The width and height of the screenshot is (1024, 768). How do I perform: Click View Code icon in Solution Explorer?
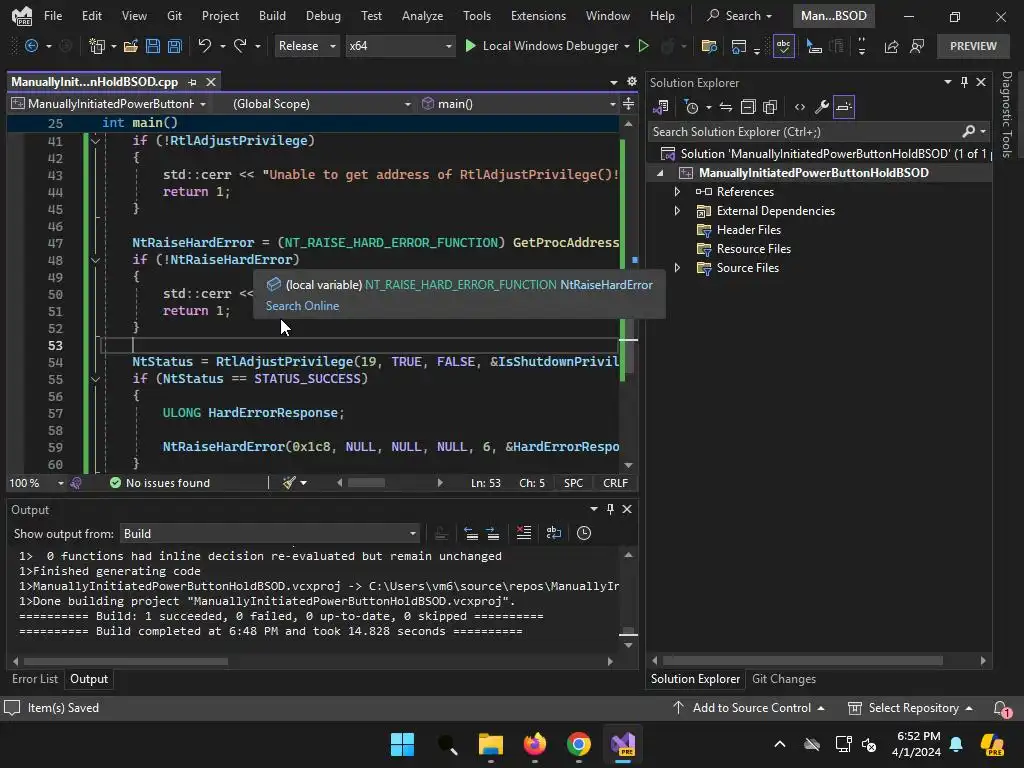799,106
